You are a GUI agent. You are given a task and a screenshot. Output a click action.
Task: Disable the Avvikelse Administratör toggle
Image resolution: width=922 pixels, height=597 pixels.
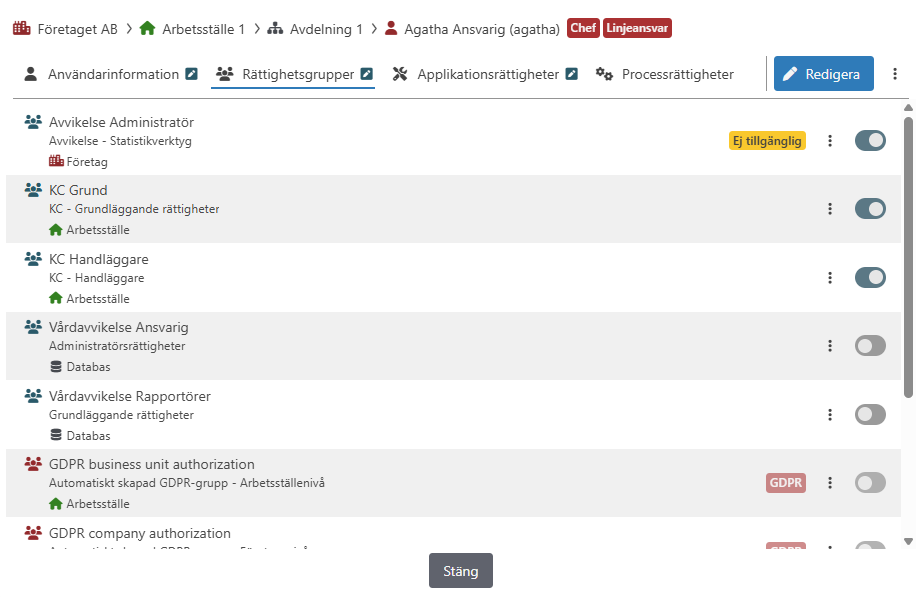[x=870, y=141]
